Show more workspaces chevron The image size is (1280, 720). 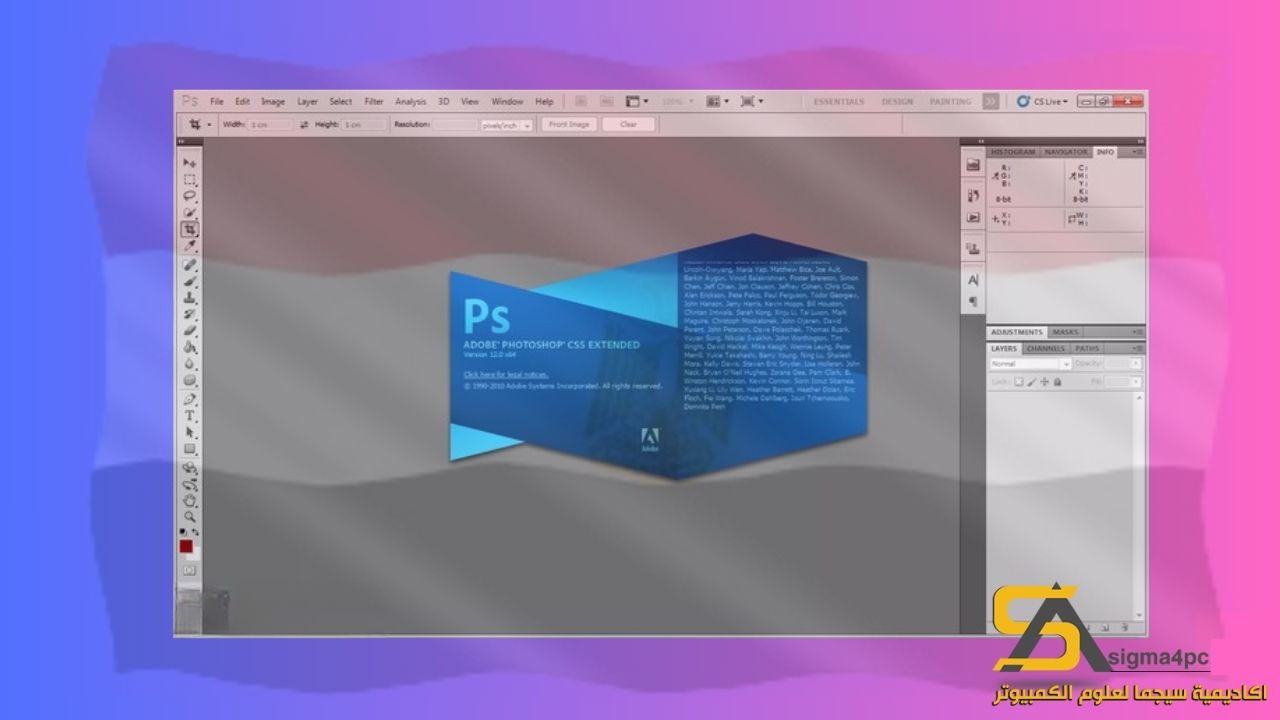click(991, 101)
